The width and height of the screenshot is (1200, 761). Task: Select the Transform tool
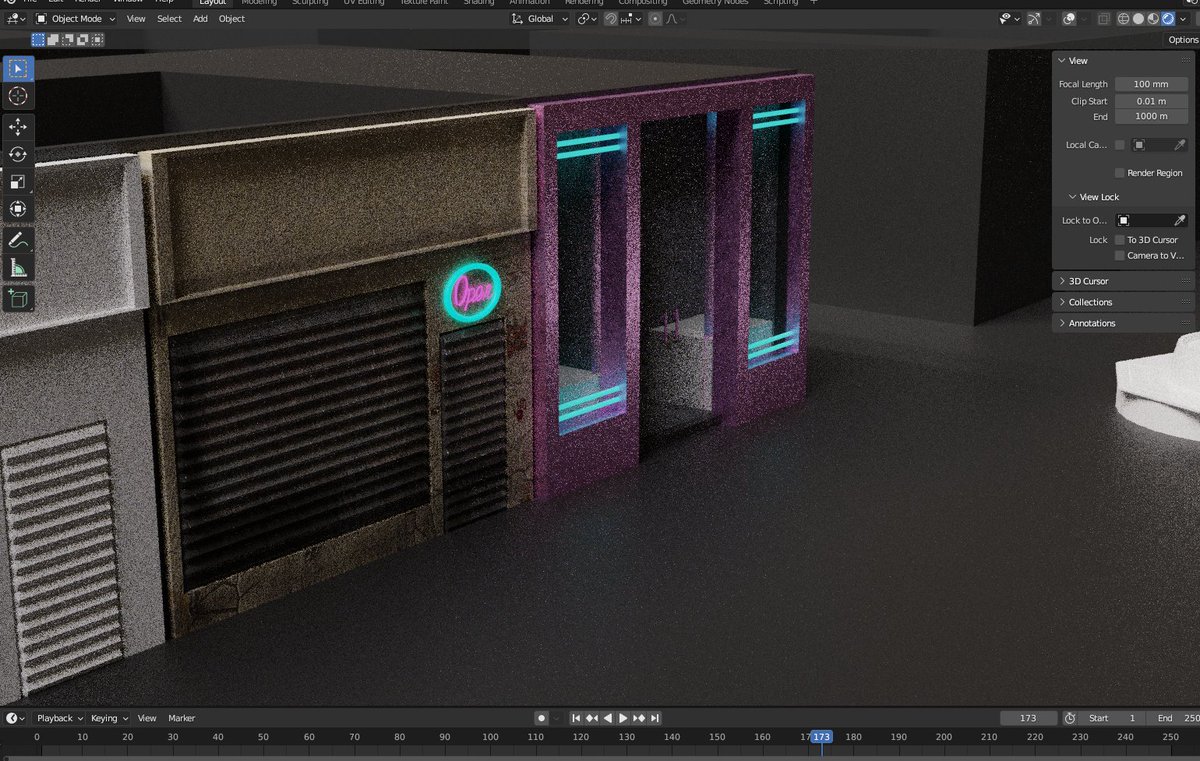pyautogui.click(x=18, y=209)
